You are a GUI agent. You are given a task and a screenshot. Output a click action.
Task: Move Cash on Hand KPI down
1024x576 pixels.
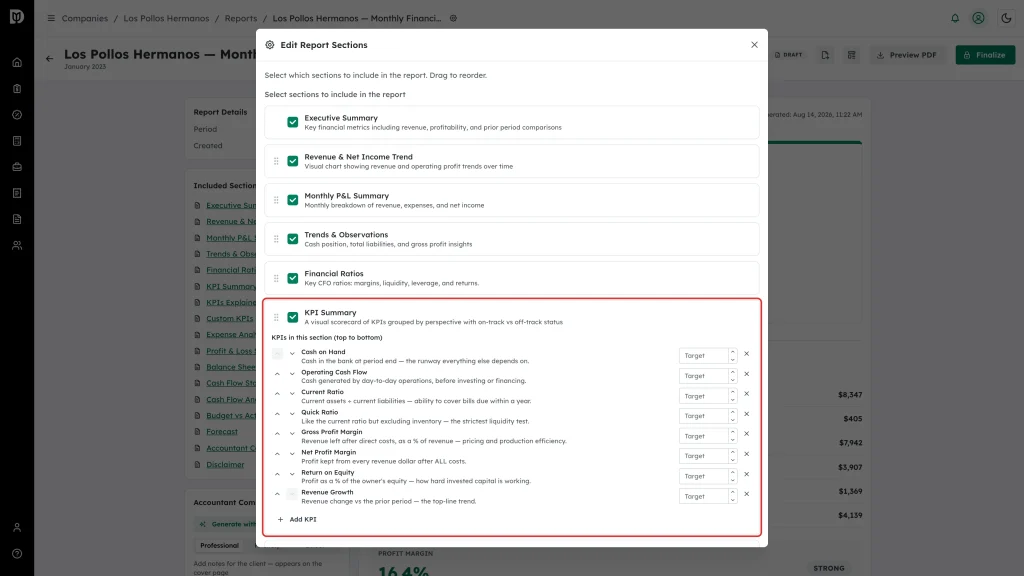point(292,354)
